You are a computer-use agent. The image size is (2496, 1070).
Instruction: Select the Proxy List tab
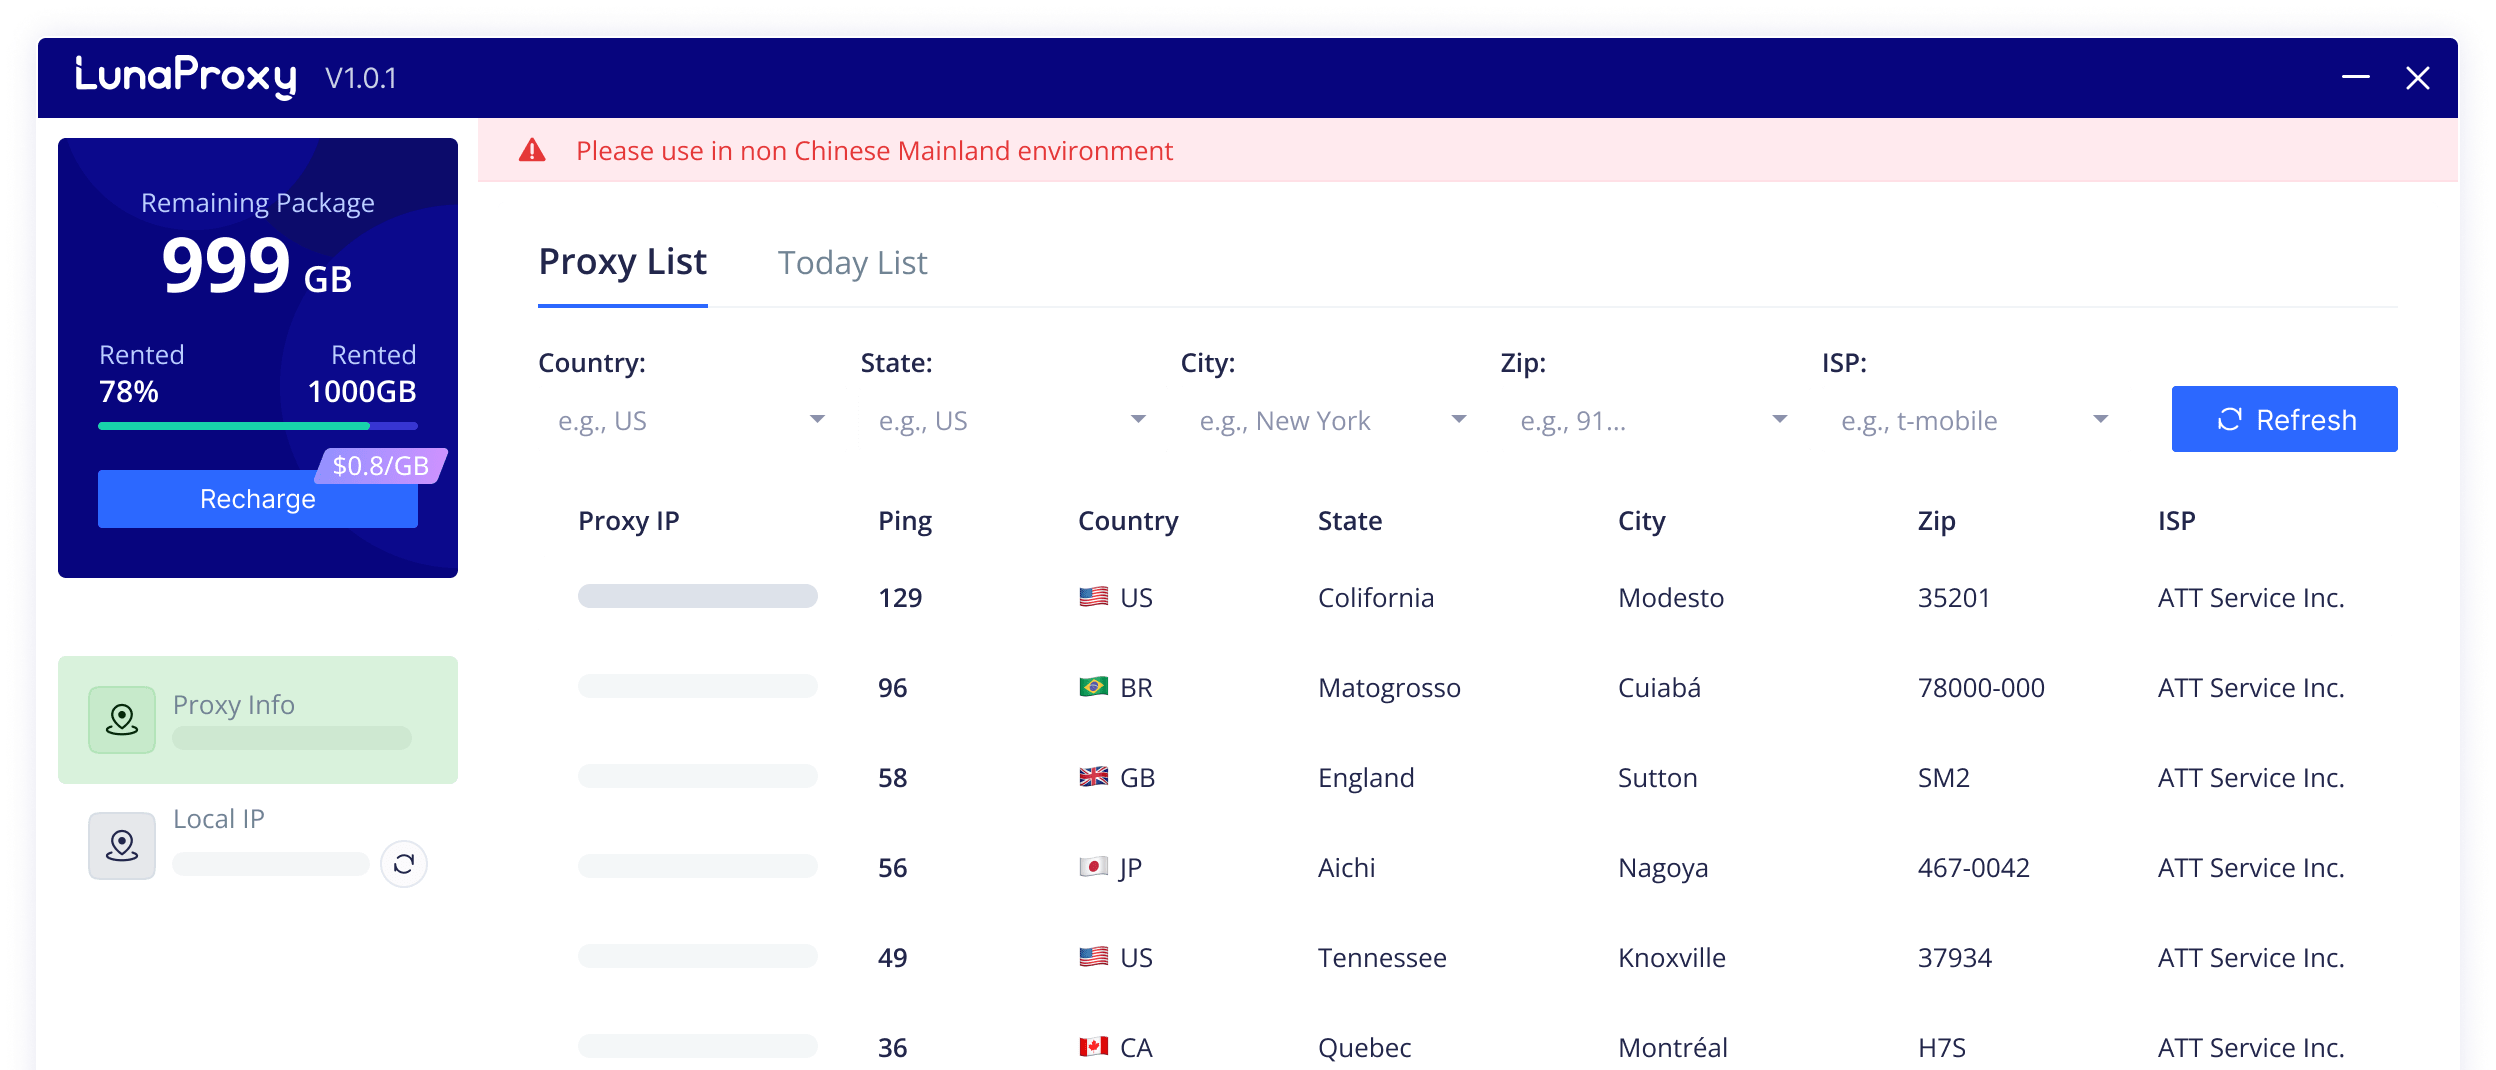[x=622, y=262]
